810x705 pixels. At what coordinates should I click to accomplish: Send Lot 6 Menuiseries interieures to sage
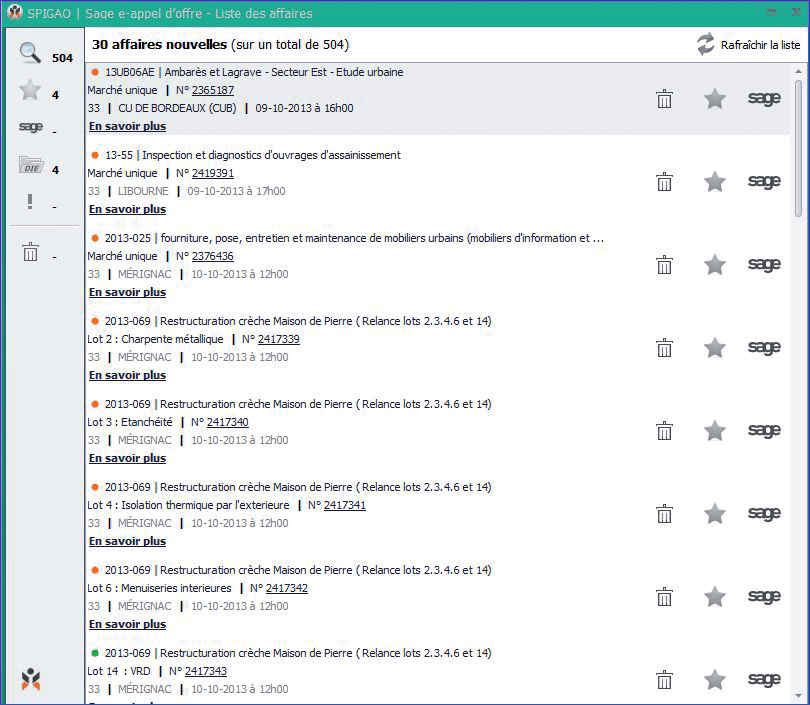(764, 597)
